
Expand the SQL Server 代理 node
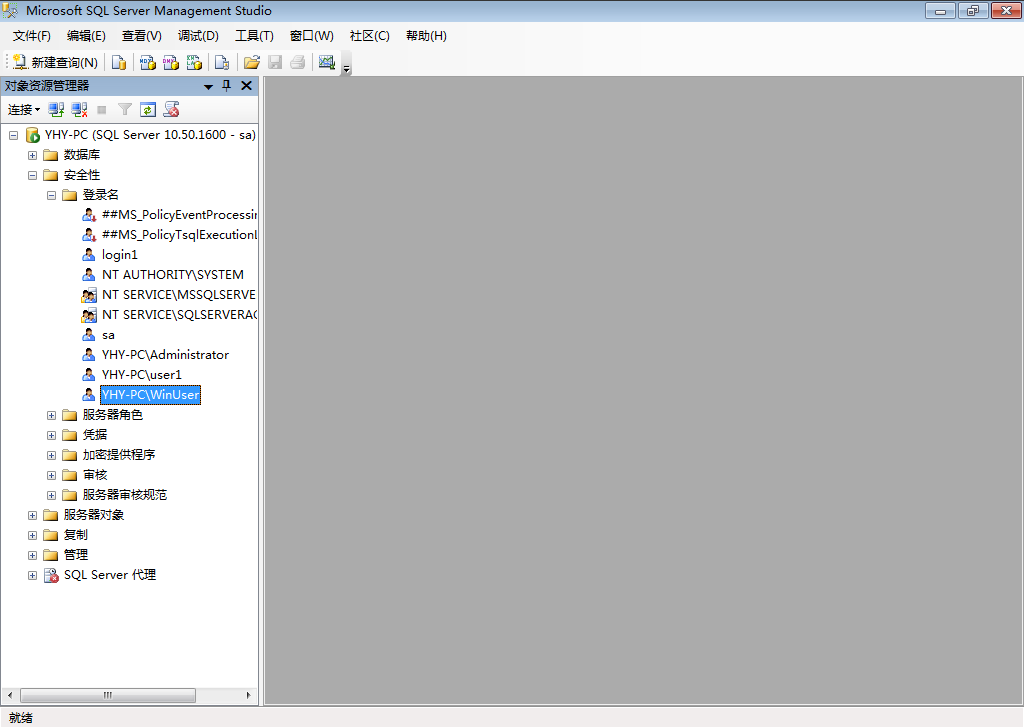[x=32, y=575]
